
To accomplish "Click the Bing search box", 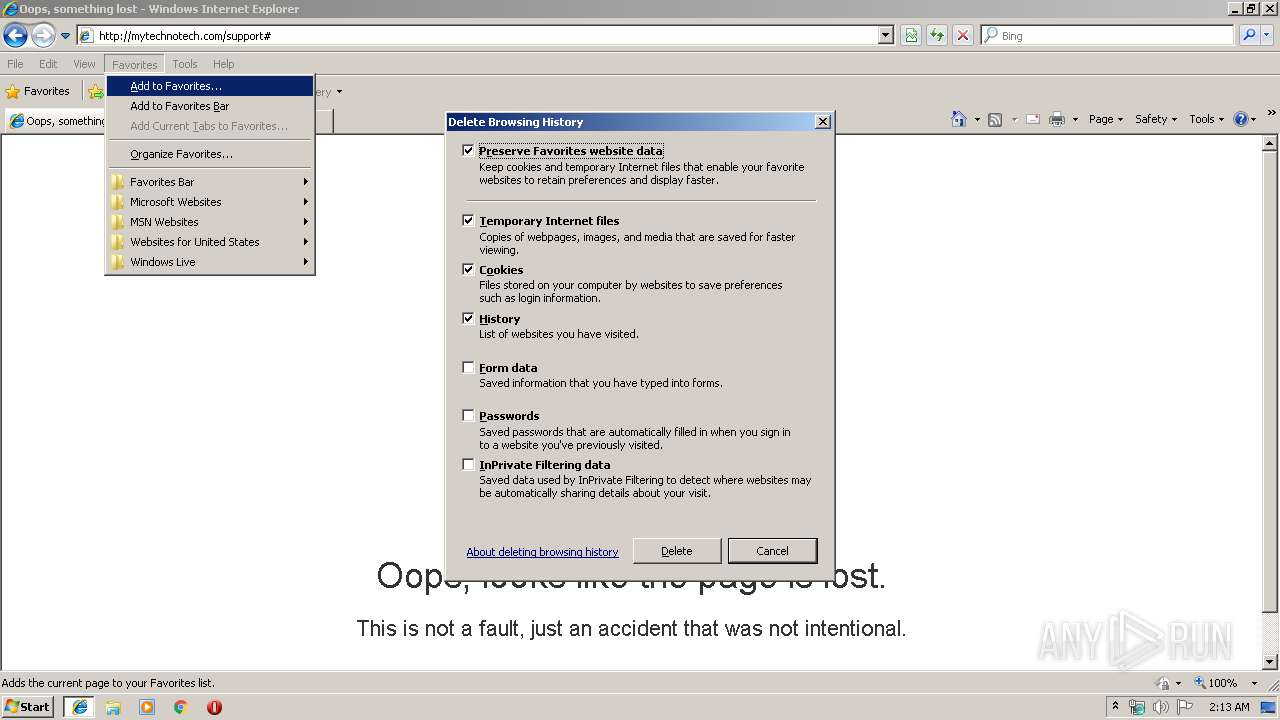I will click(1108, 35).
